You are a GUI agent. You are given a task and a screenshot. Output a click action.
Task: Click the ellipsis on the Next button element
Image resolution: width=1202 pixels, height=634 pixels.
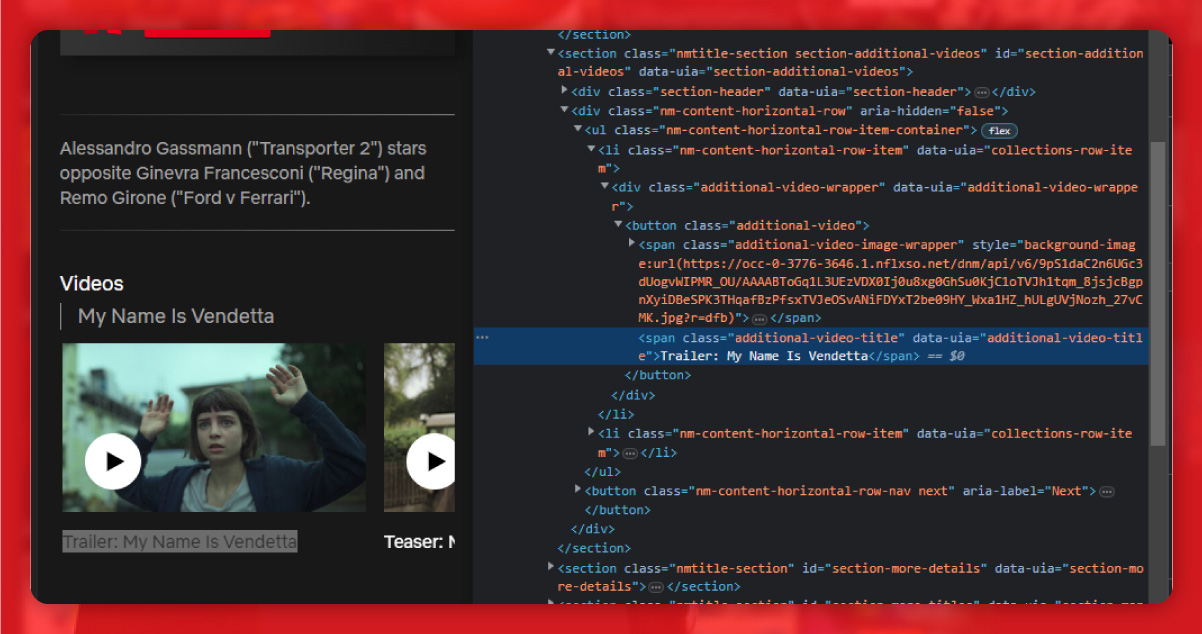(x=1106, y=490)
